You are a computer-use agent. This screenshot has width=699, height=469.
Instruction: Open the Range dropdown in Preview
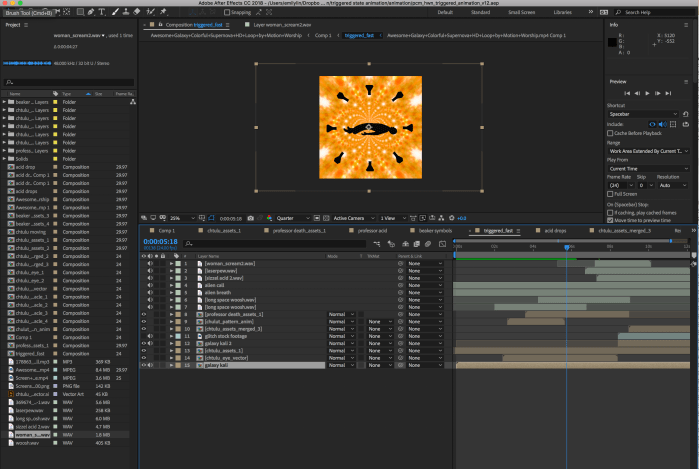649,151
